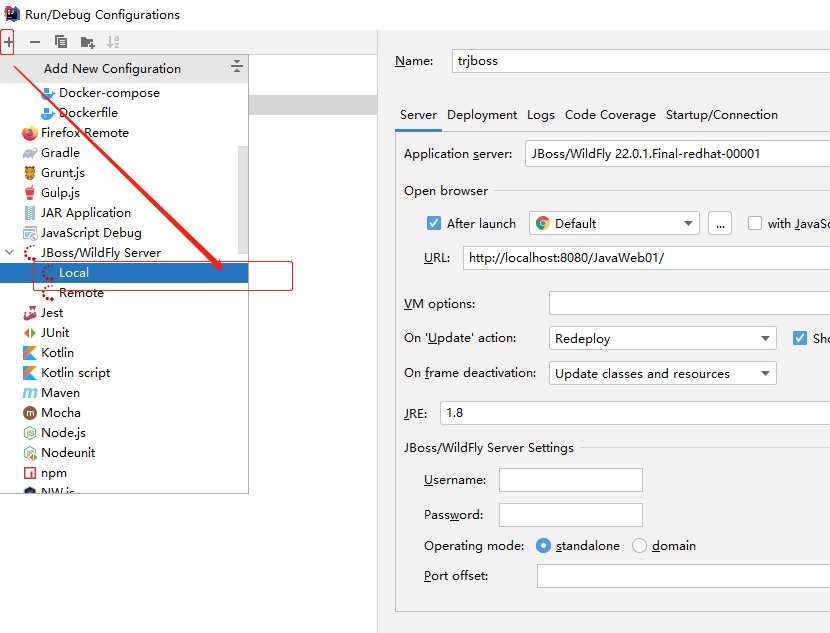The width and height of the screenshot is (830, 633).
Task: Click the Password input field
Action: point(571,515)
